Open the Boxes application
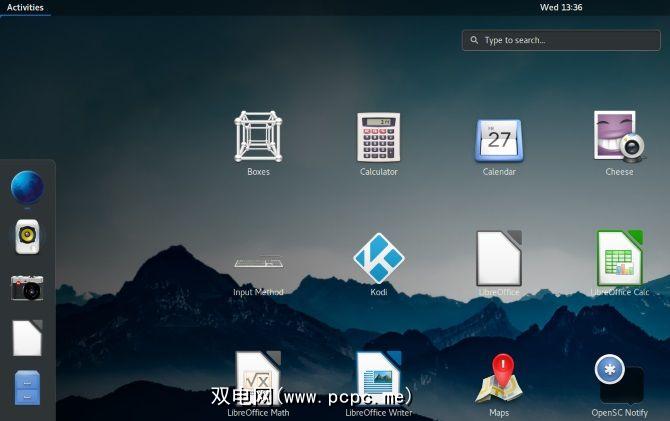The width and height of the screenshot is (670, 421). click(x=258, y=137)
